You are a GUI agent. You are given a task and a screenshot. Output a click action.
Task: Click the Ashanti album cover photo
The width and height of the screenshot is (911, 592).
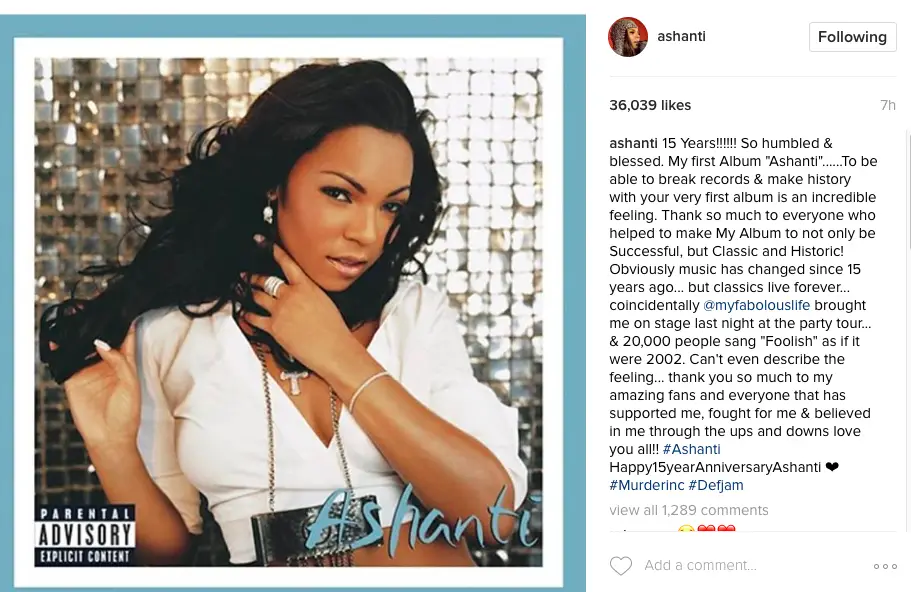point(288,312)
